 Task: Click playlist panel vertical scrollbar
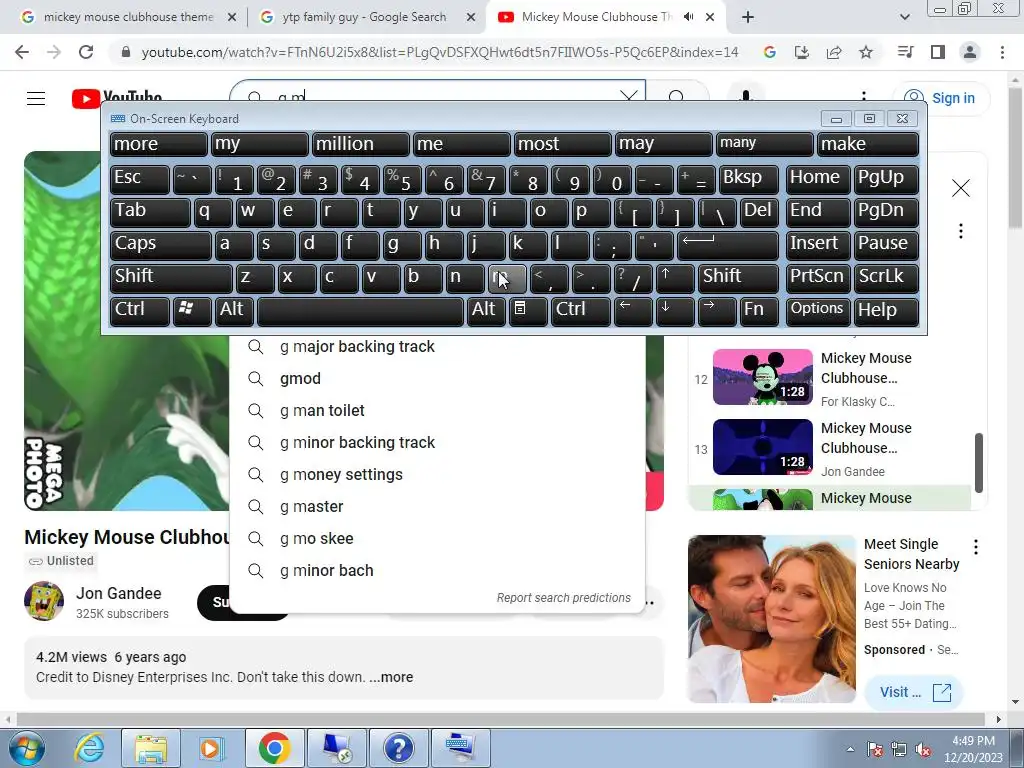pyautogui.click(x=978, y=462)
